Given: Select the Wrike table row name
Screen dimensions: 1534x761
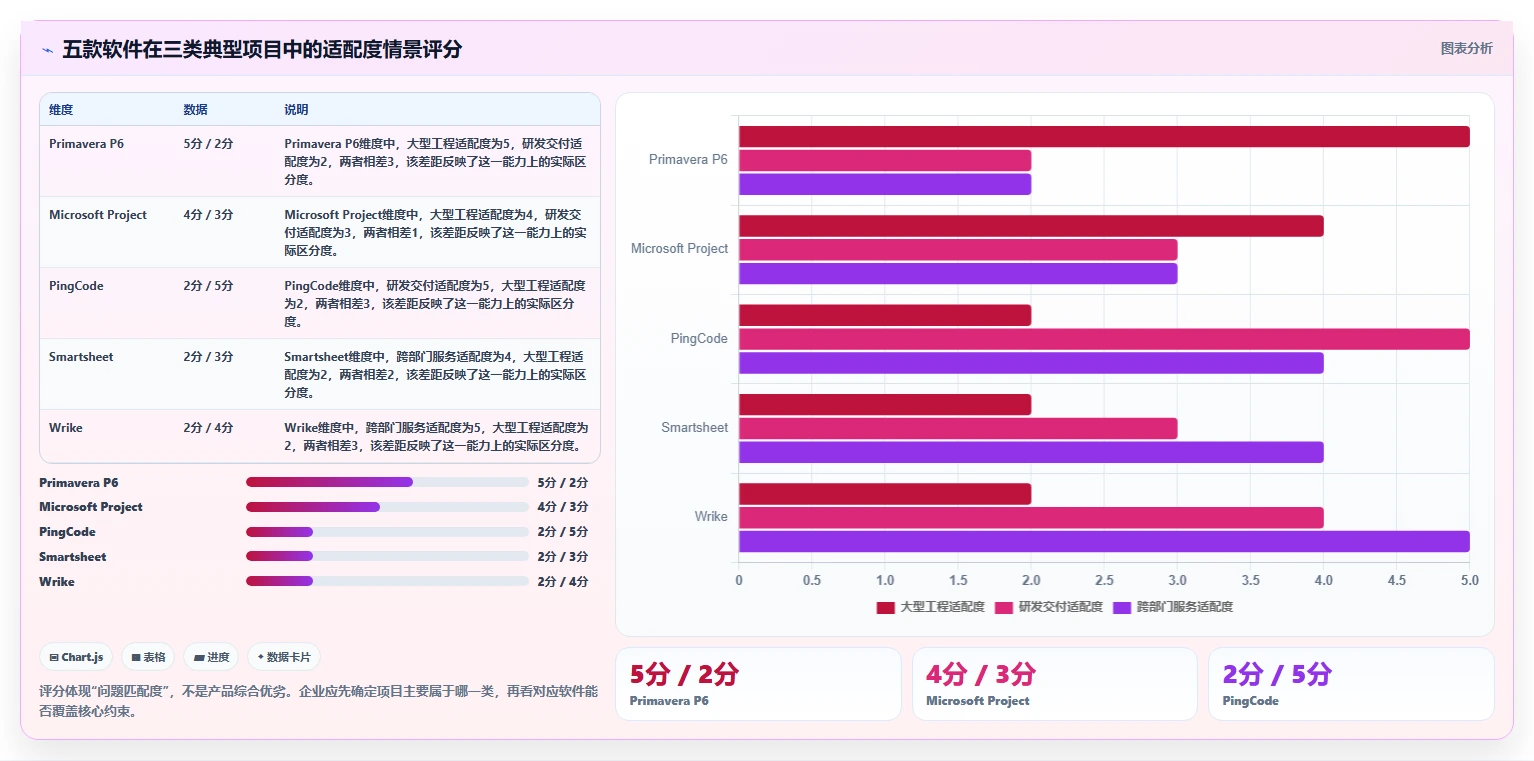Looking at the screenshot, I should click(66, 428).
